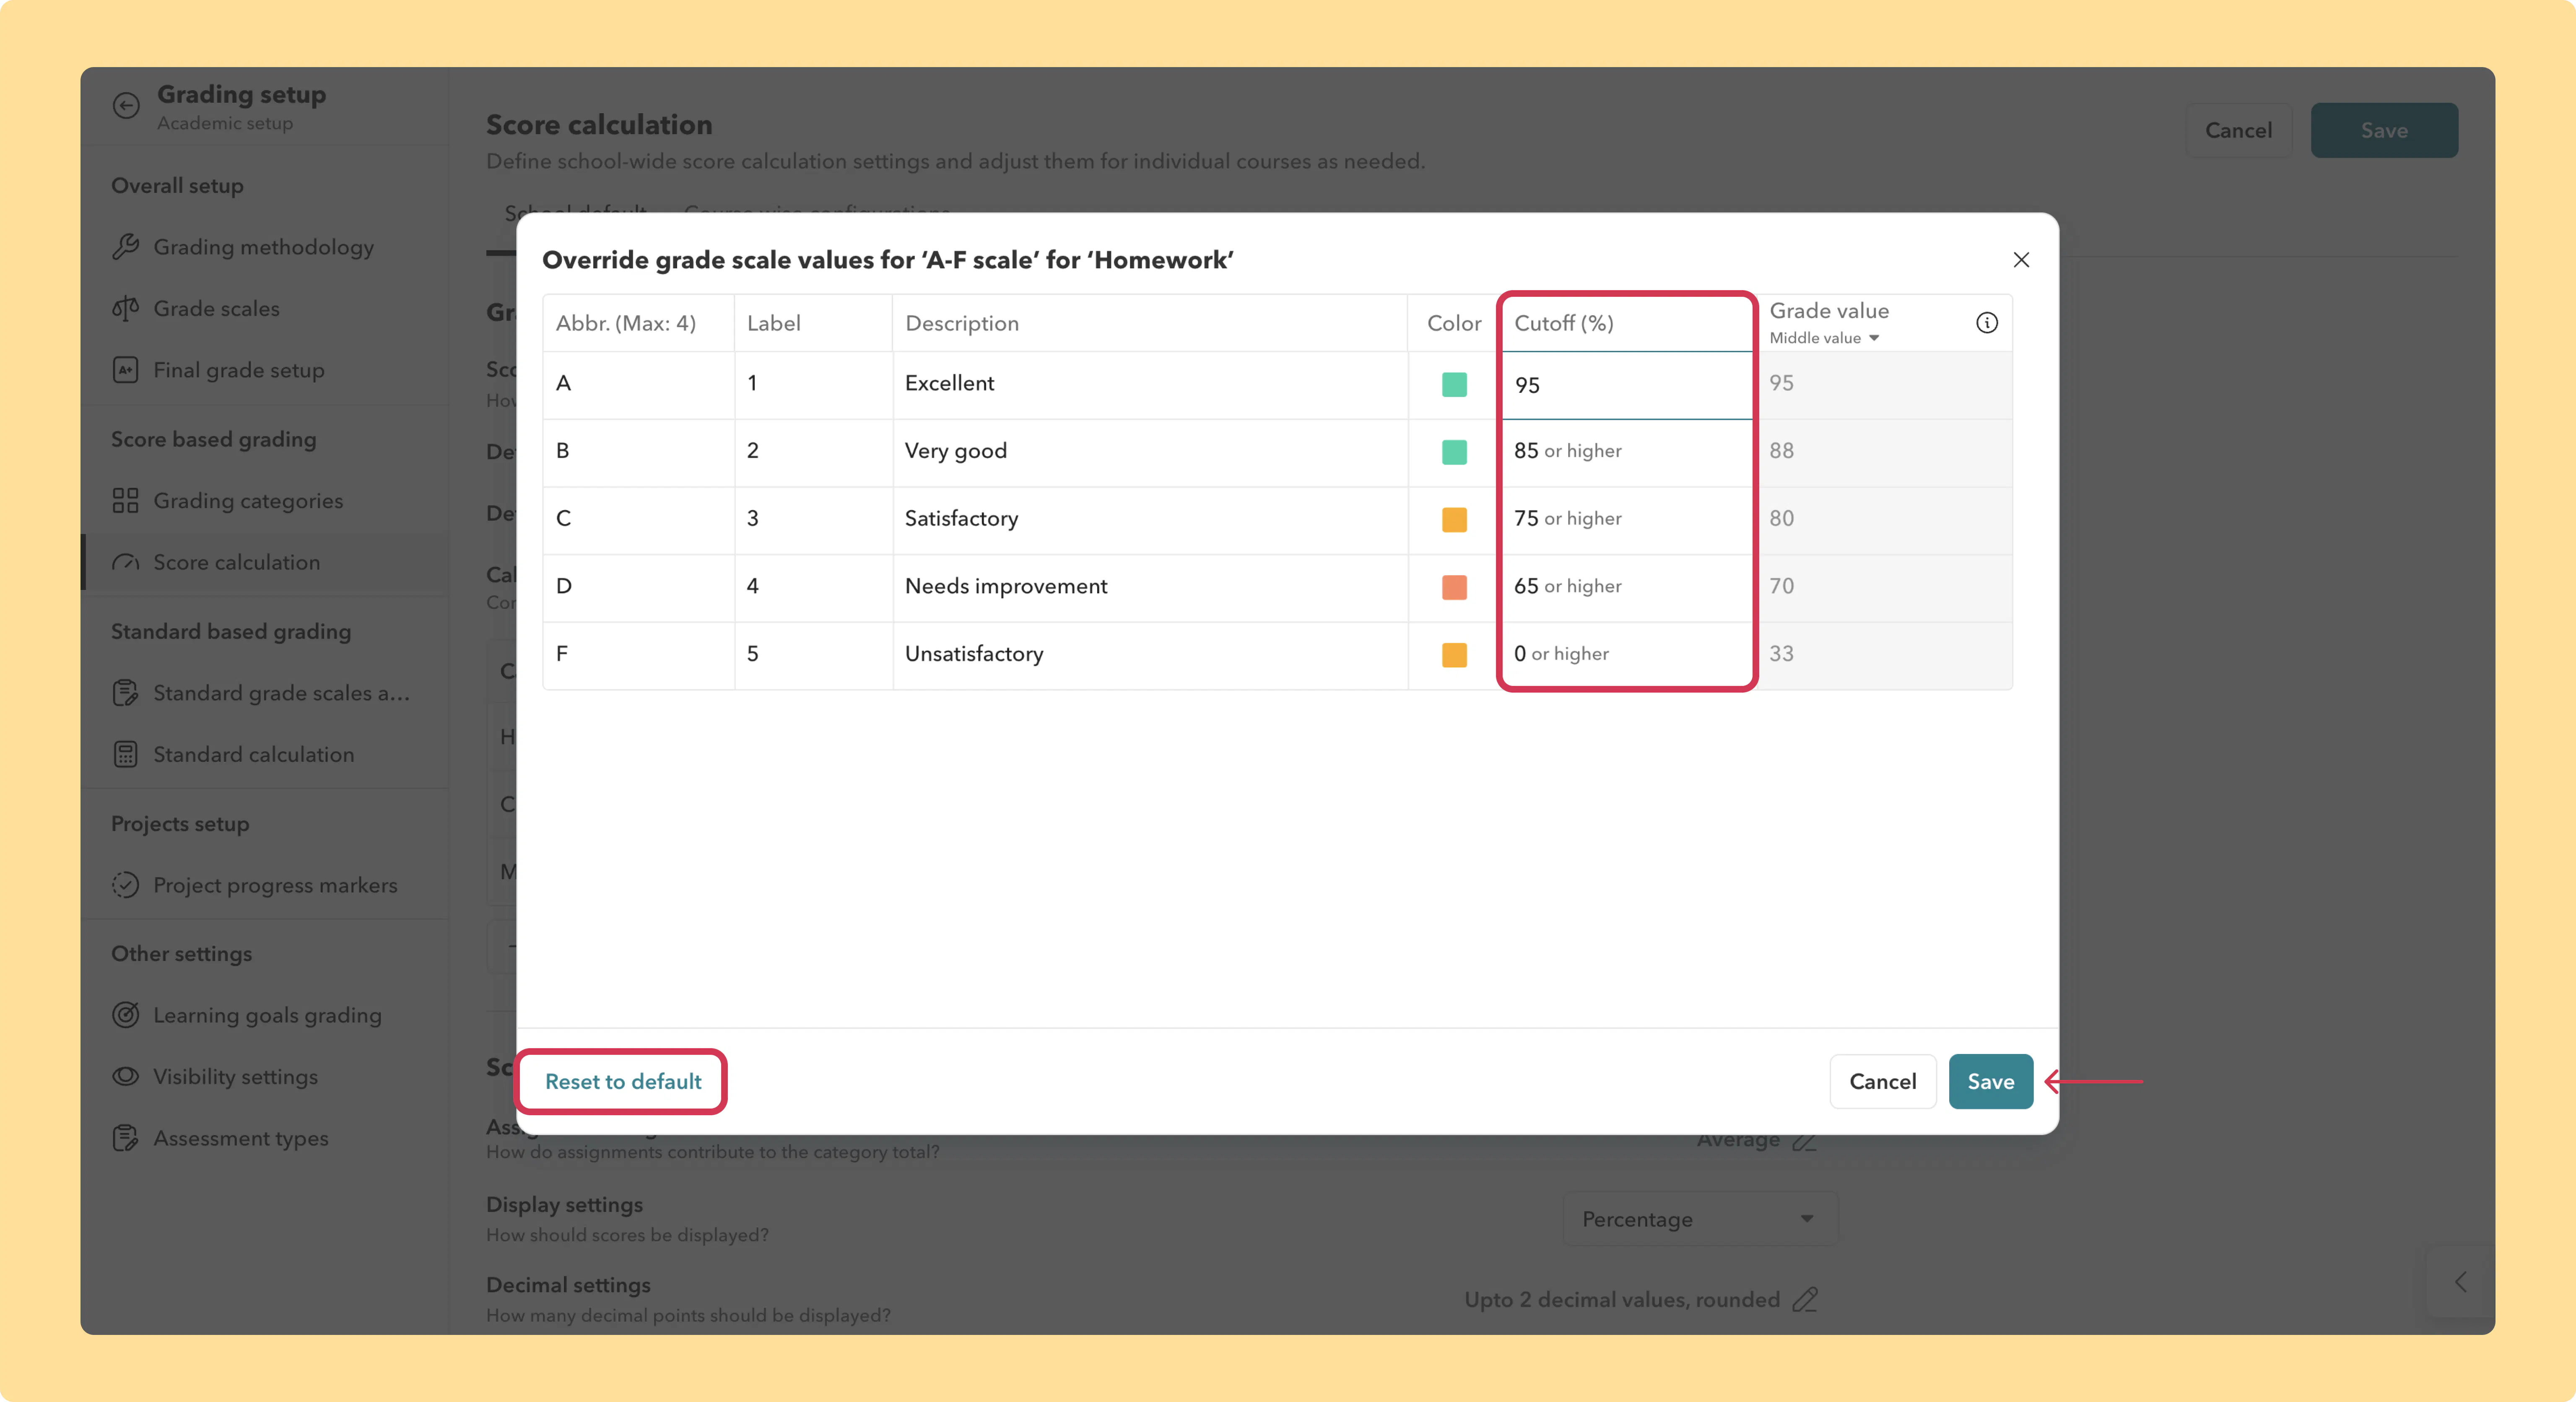
Task: Open Assessment types icon
Action: pyautogui.click(x=126, y=1138)
